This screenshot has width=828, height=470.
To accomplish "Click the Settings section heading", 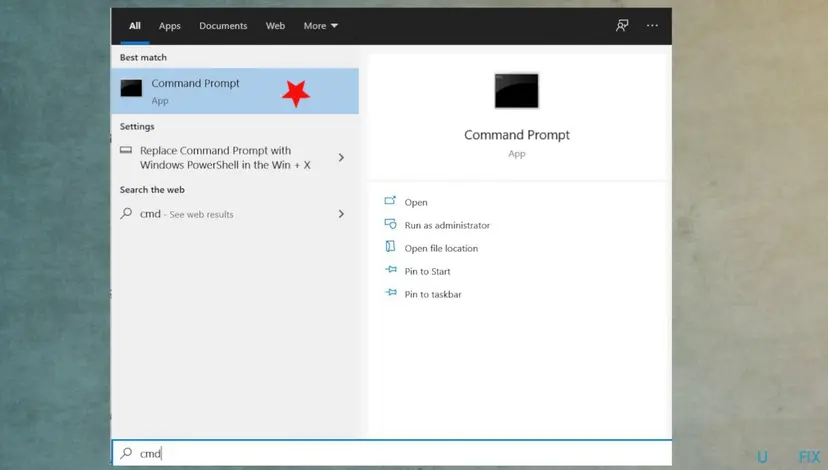I will (x=137, y=127).
